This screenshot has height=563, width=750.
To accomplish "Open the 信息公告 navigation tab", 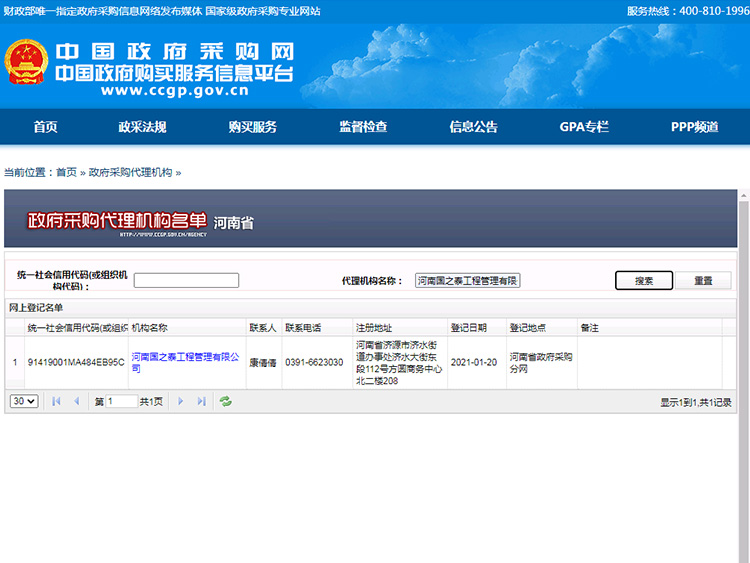I will tap(473, 127).
